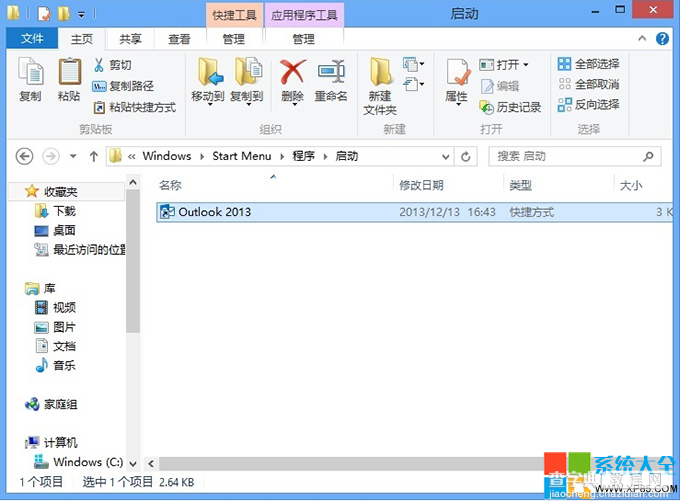The image size is (680, 501).
Task: Open the recent locations dropdown arrow
Action: click(73, 156)
